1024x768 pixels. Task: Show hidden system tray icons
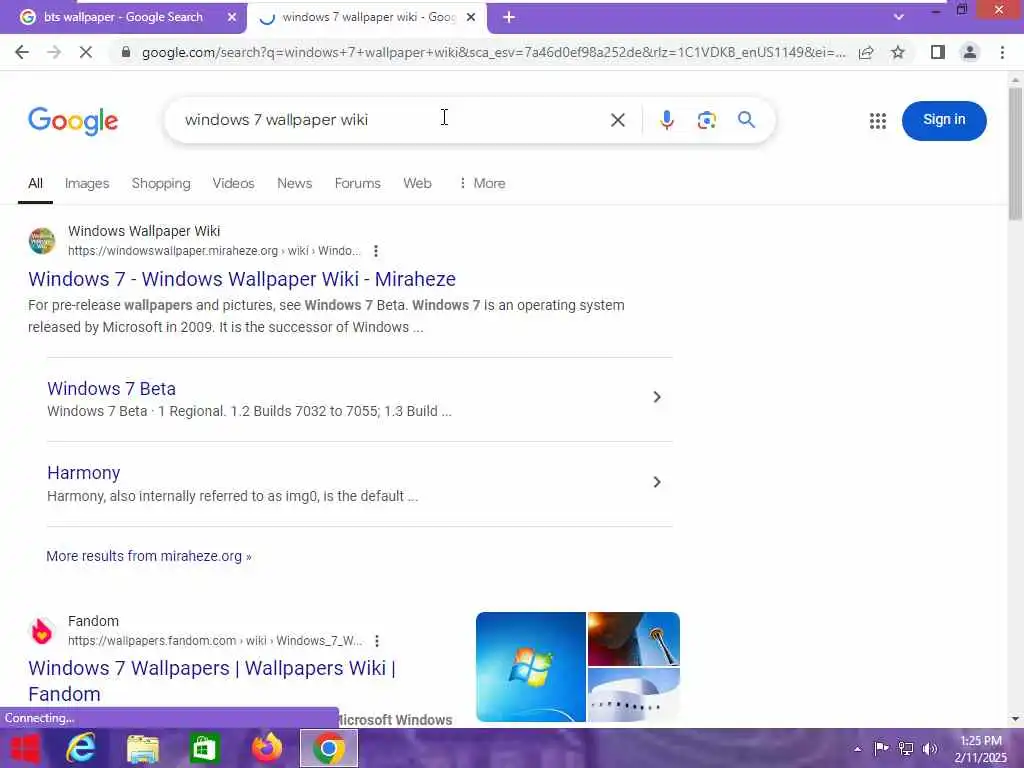[x=857, y=749]
